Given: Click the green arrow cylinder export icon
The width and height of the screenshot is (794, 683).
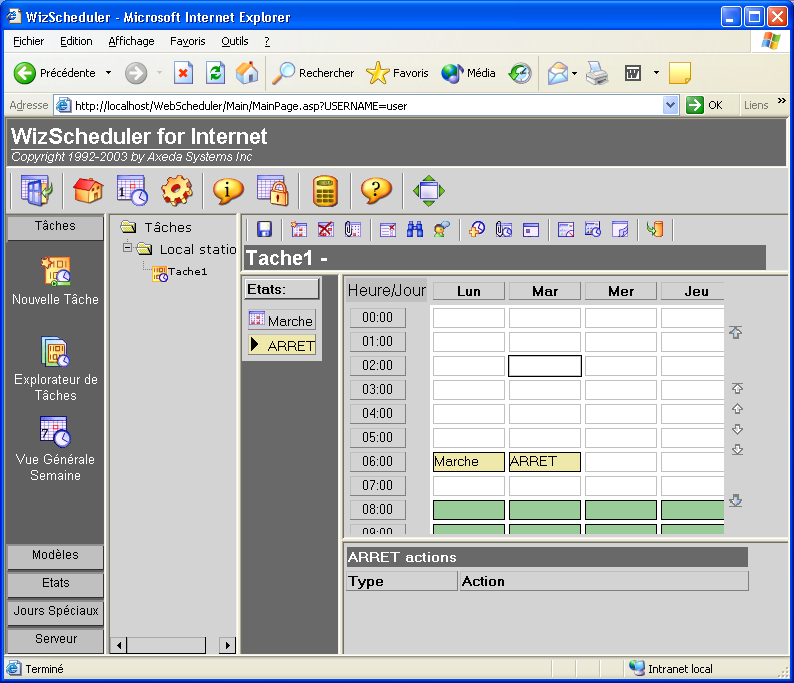Looking at the screenshot, I should [x=655, y=229].
